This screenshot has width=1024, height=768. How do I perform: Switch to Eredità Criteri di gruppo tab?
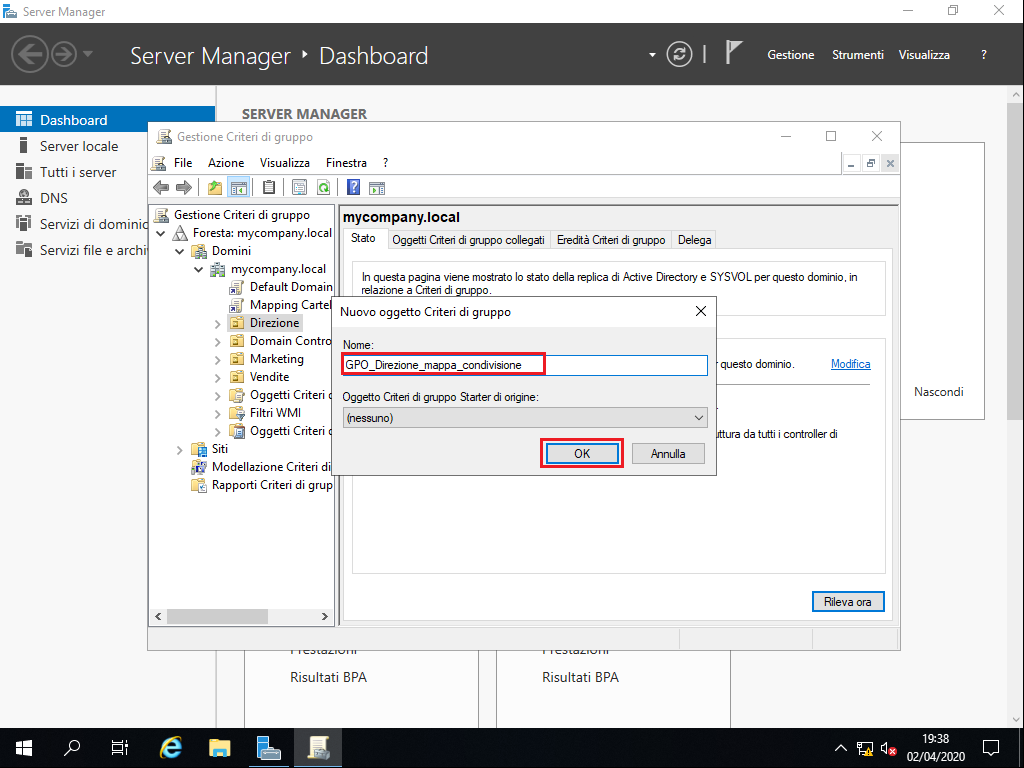click(611, 240)
